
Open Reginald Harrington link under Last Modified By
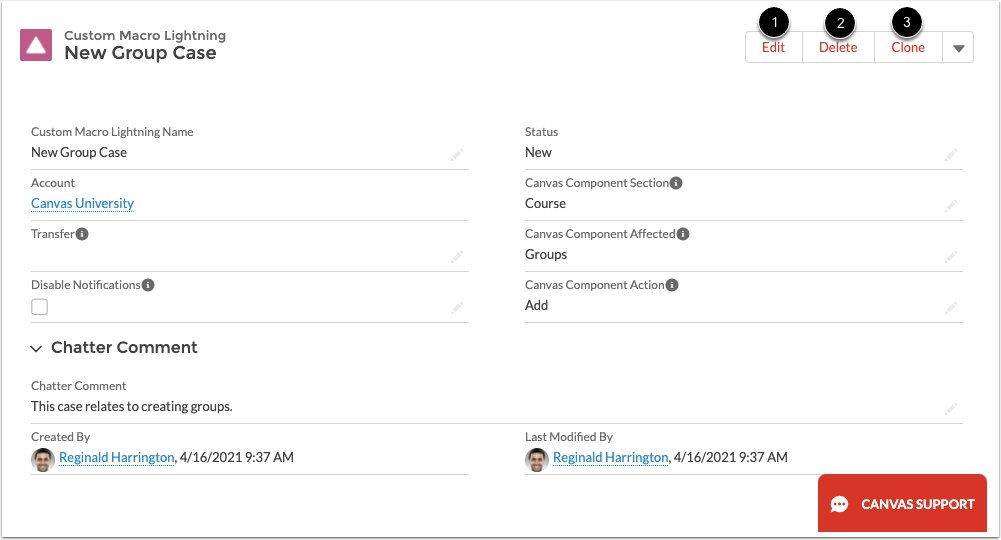coord(610,458)
